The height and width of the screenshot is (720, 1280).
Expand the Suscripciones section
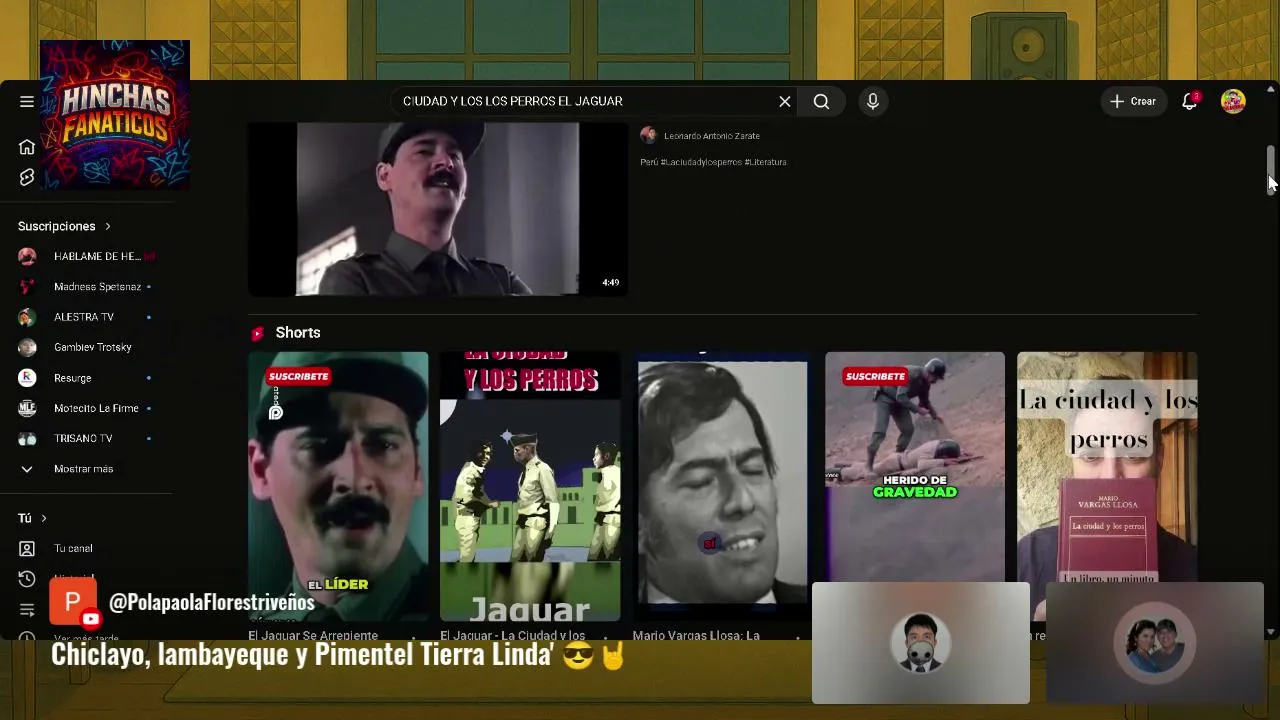[x=64, y=226]
